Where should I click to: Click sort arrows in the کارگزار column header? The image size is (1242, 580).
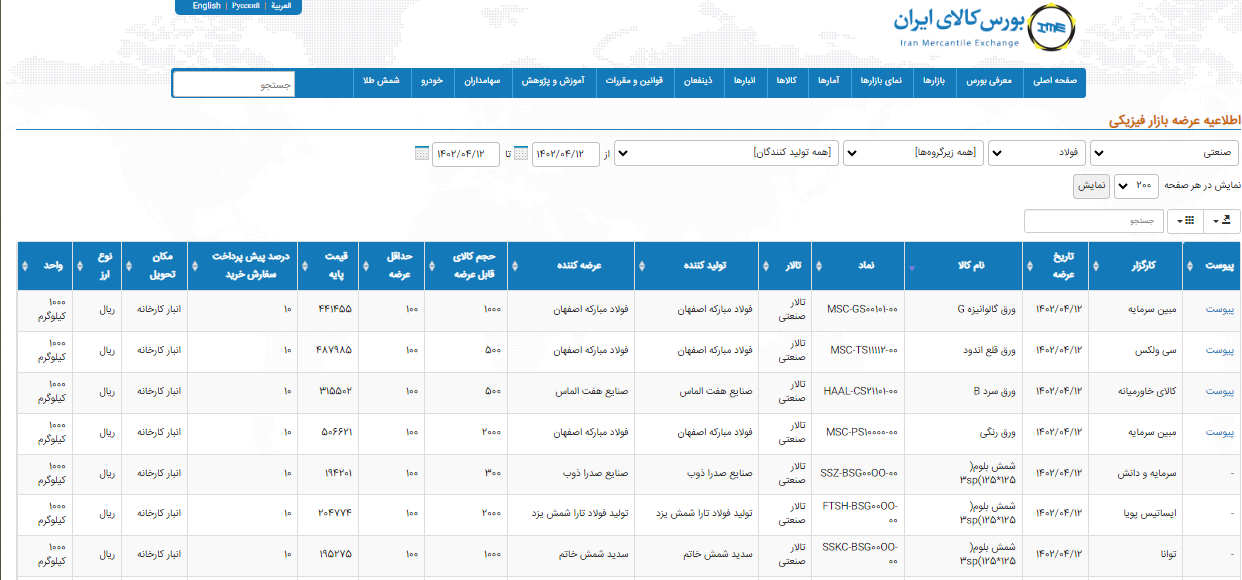pos(1096,266)
